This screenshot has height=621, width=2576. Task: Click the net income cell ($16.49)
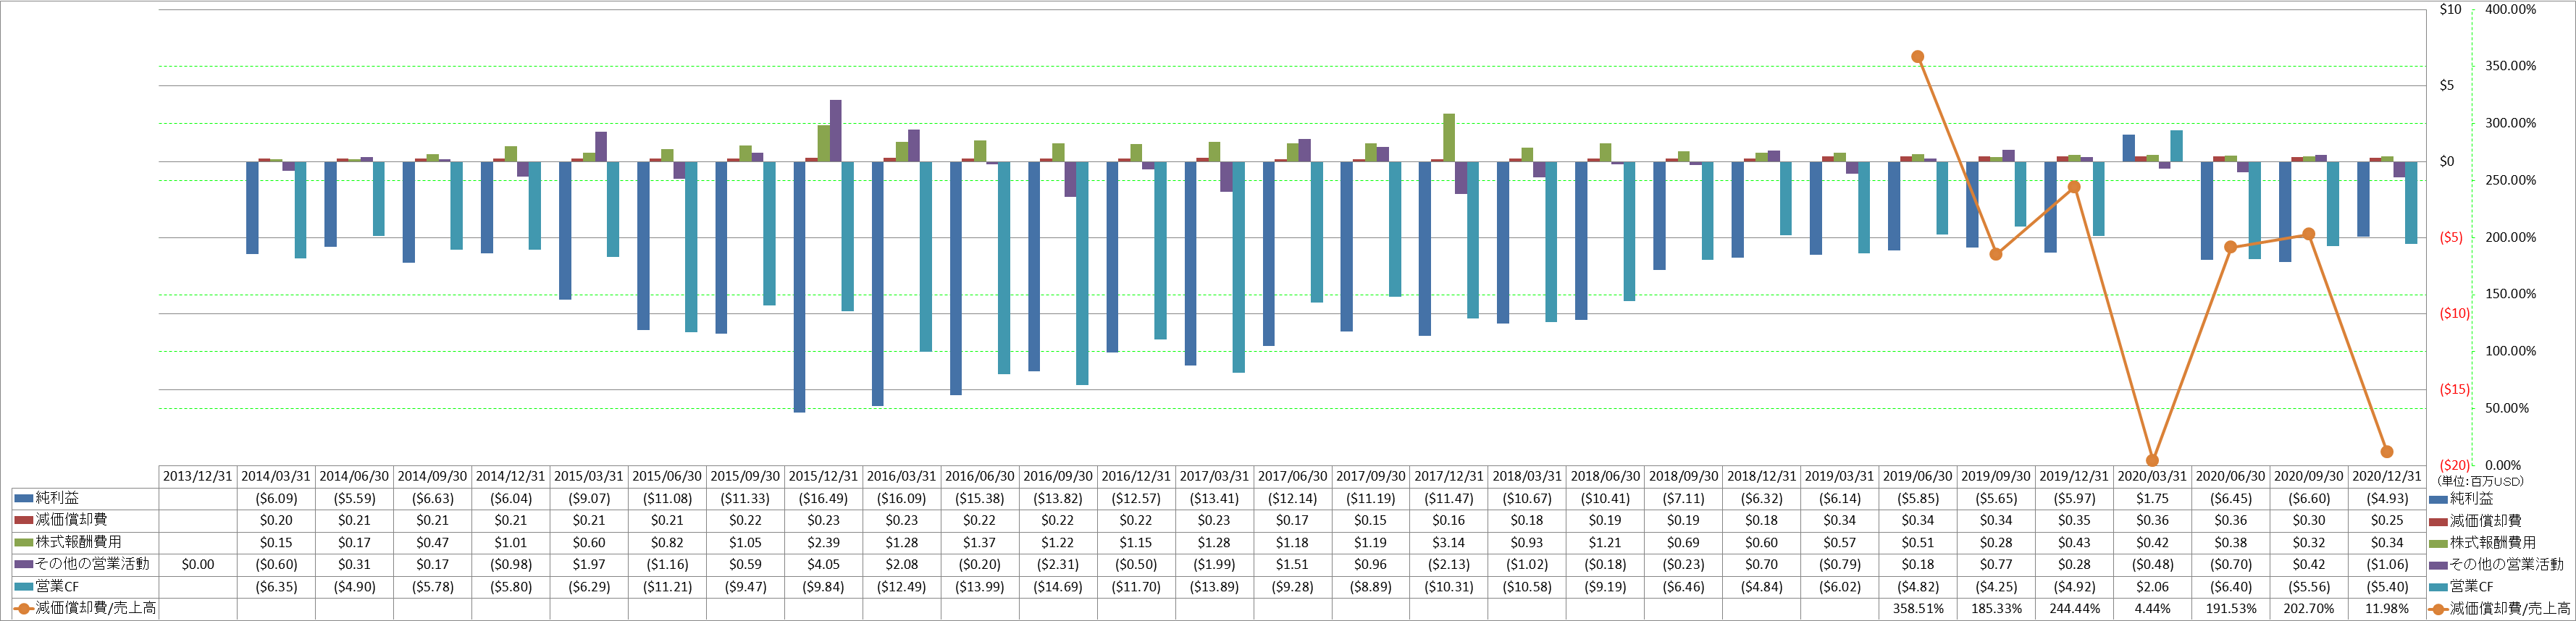point(823,498)
